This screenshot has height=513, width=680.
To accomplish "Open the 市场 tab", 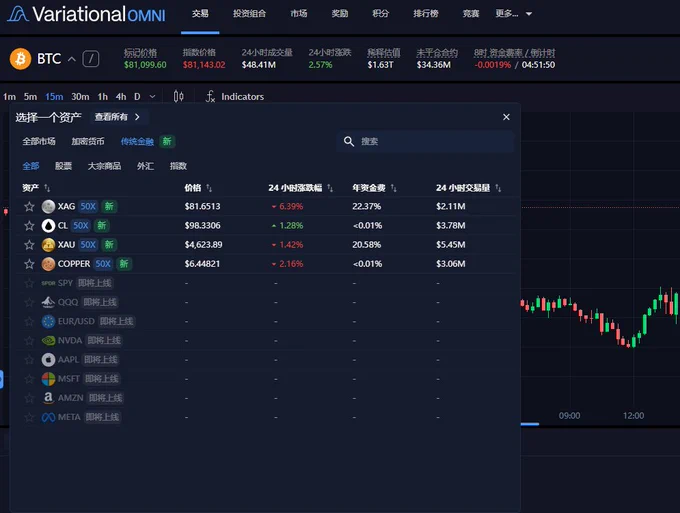I will [299, 14].
